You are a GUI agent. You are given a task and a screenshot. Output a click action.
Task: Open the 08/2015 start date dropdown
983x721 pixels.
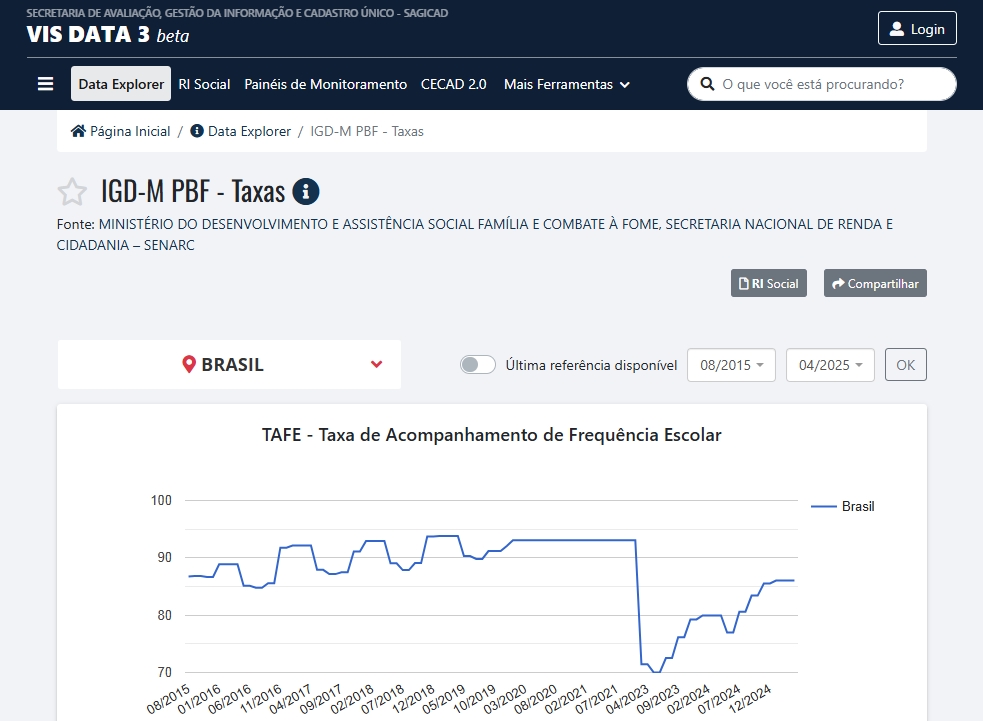[x=732, y=365]
